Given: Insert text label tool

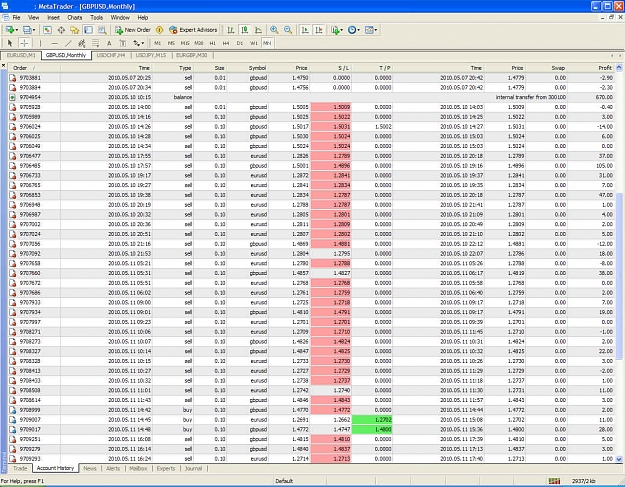Looking at the screenshot, I should coord(123,43).
